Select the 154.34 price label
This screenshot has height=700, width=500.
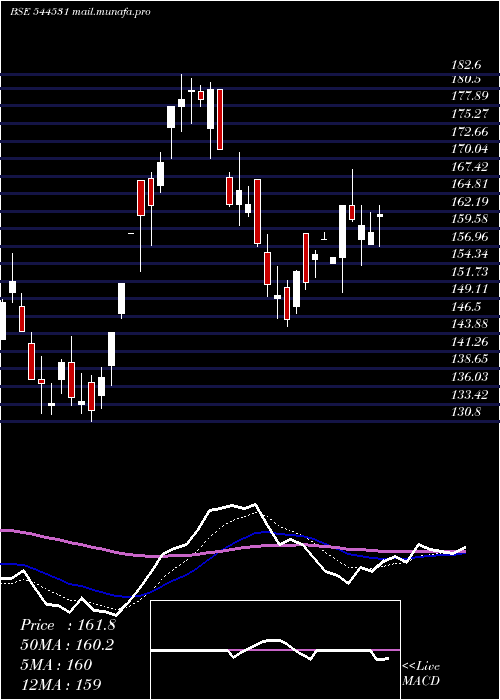[x=470, y=254]
